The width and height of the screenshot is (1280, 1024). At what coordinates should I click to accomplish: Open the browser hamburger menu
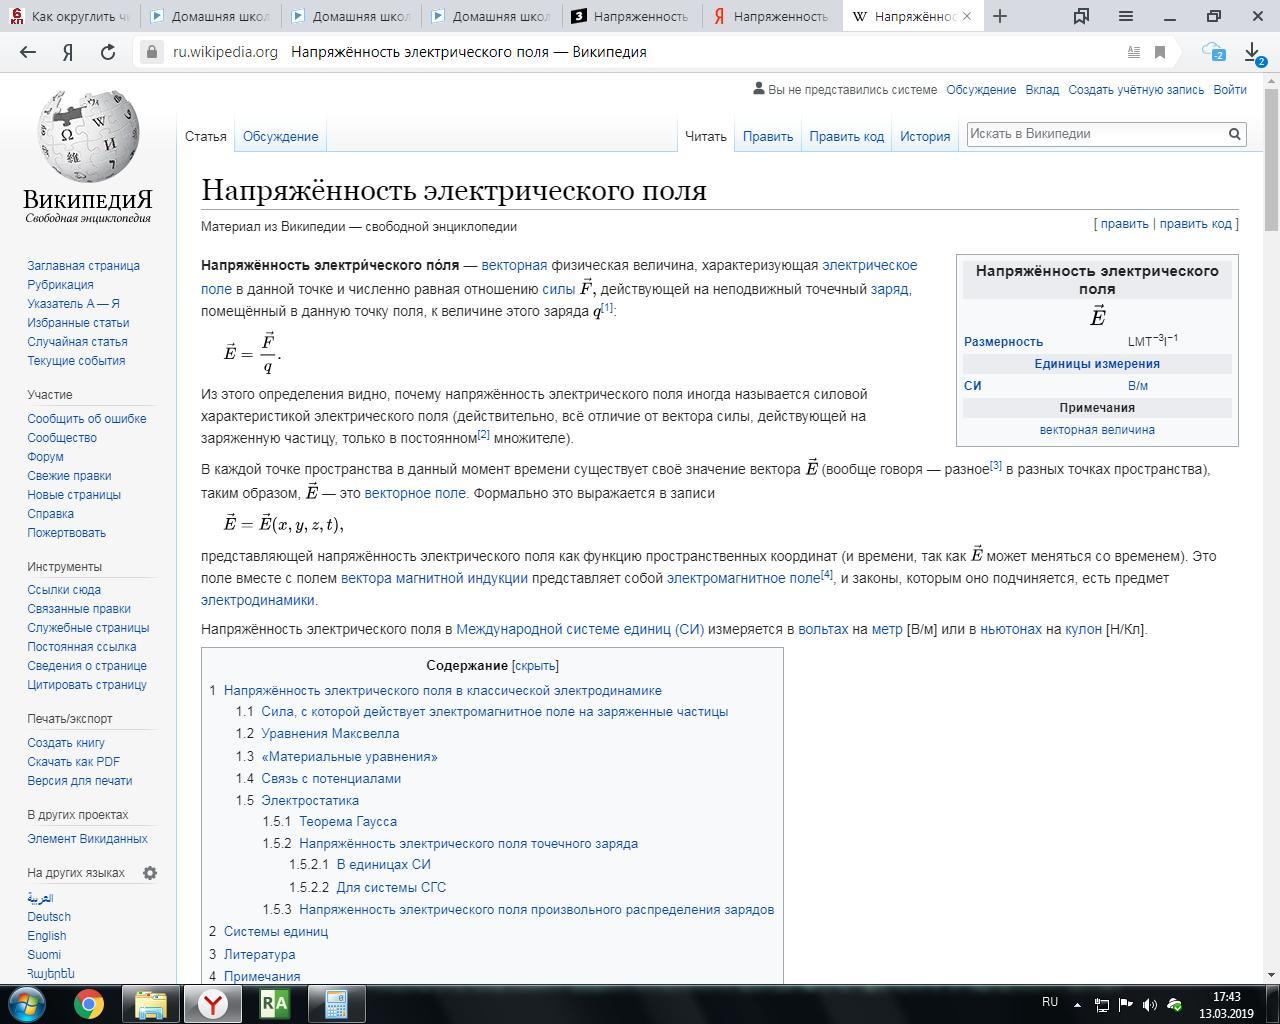1125,16
